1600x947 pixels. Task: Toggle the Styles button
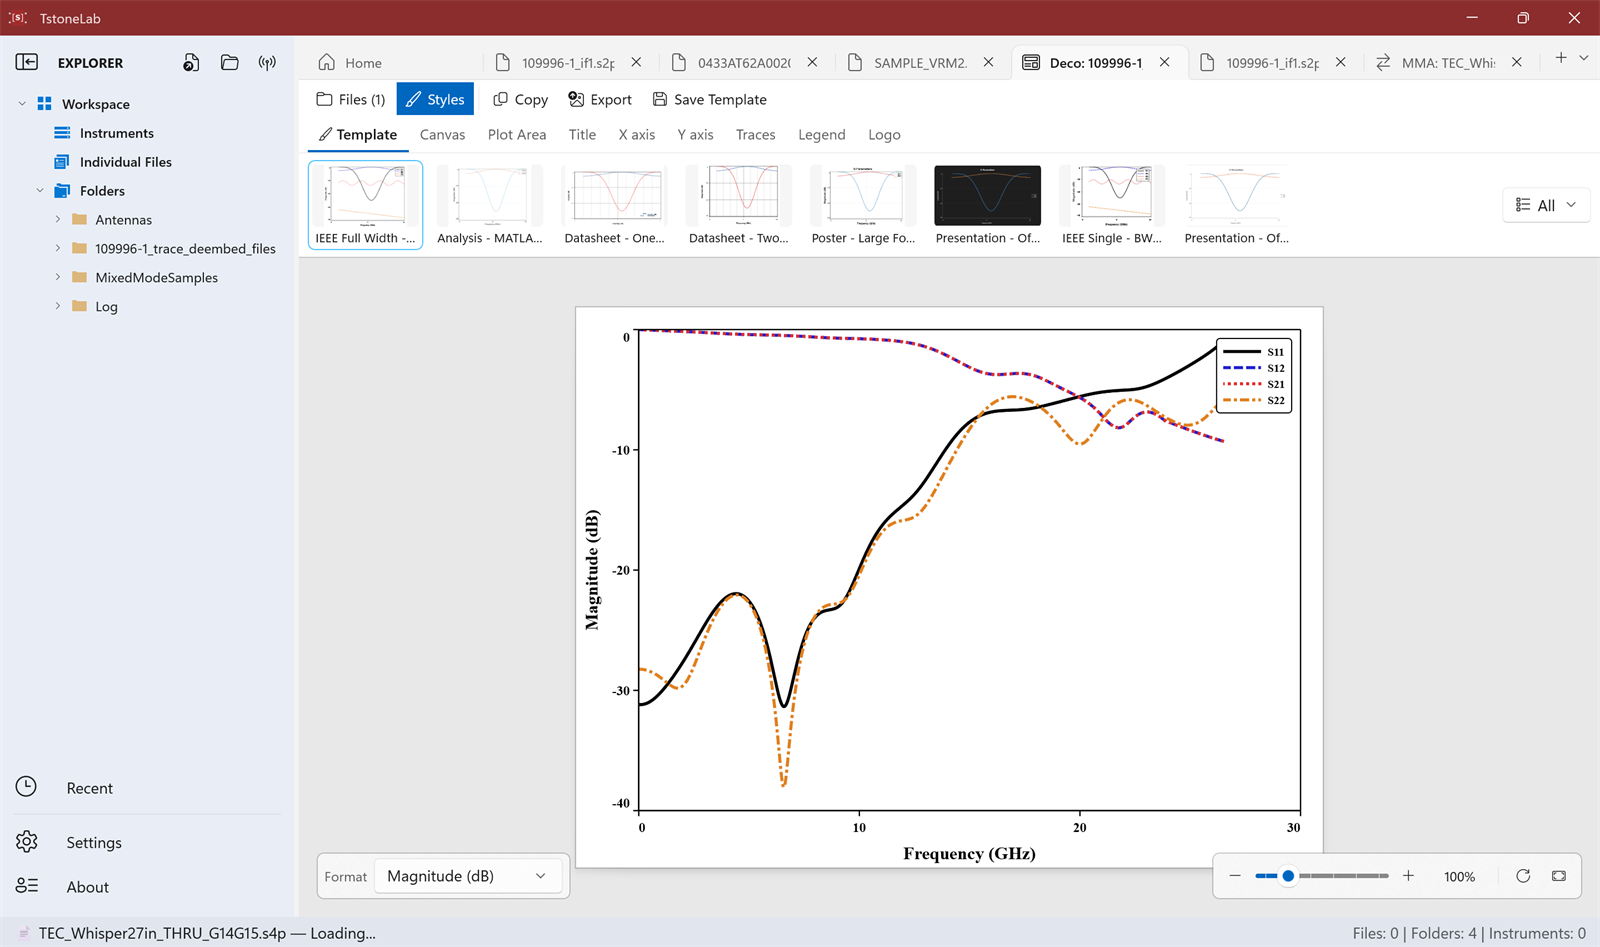(x=435, y=99)
